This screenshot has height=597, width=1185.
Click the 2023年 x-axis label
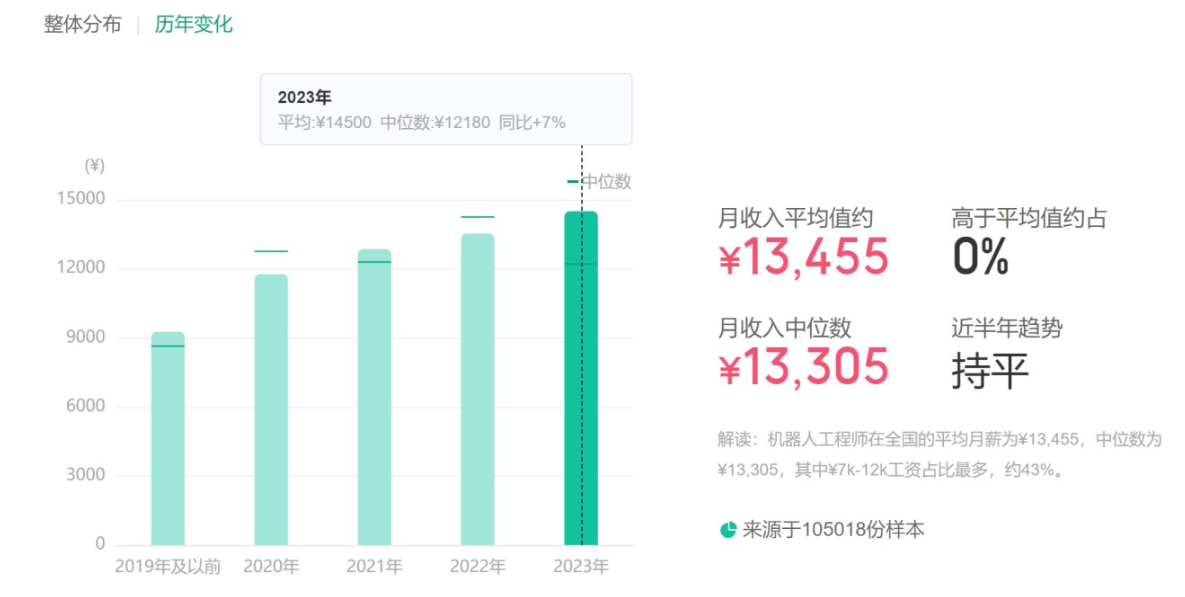581,567
